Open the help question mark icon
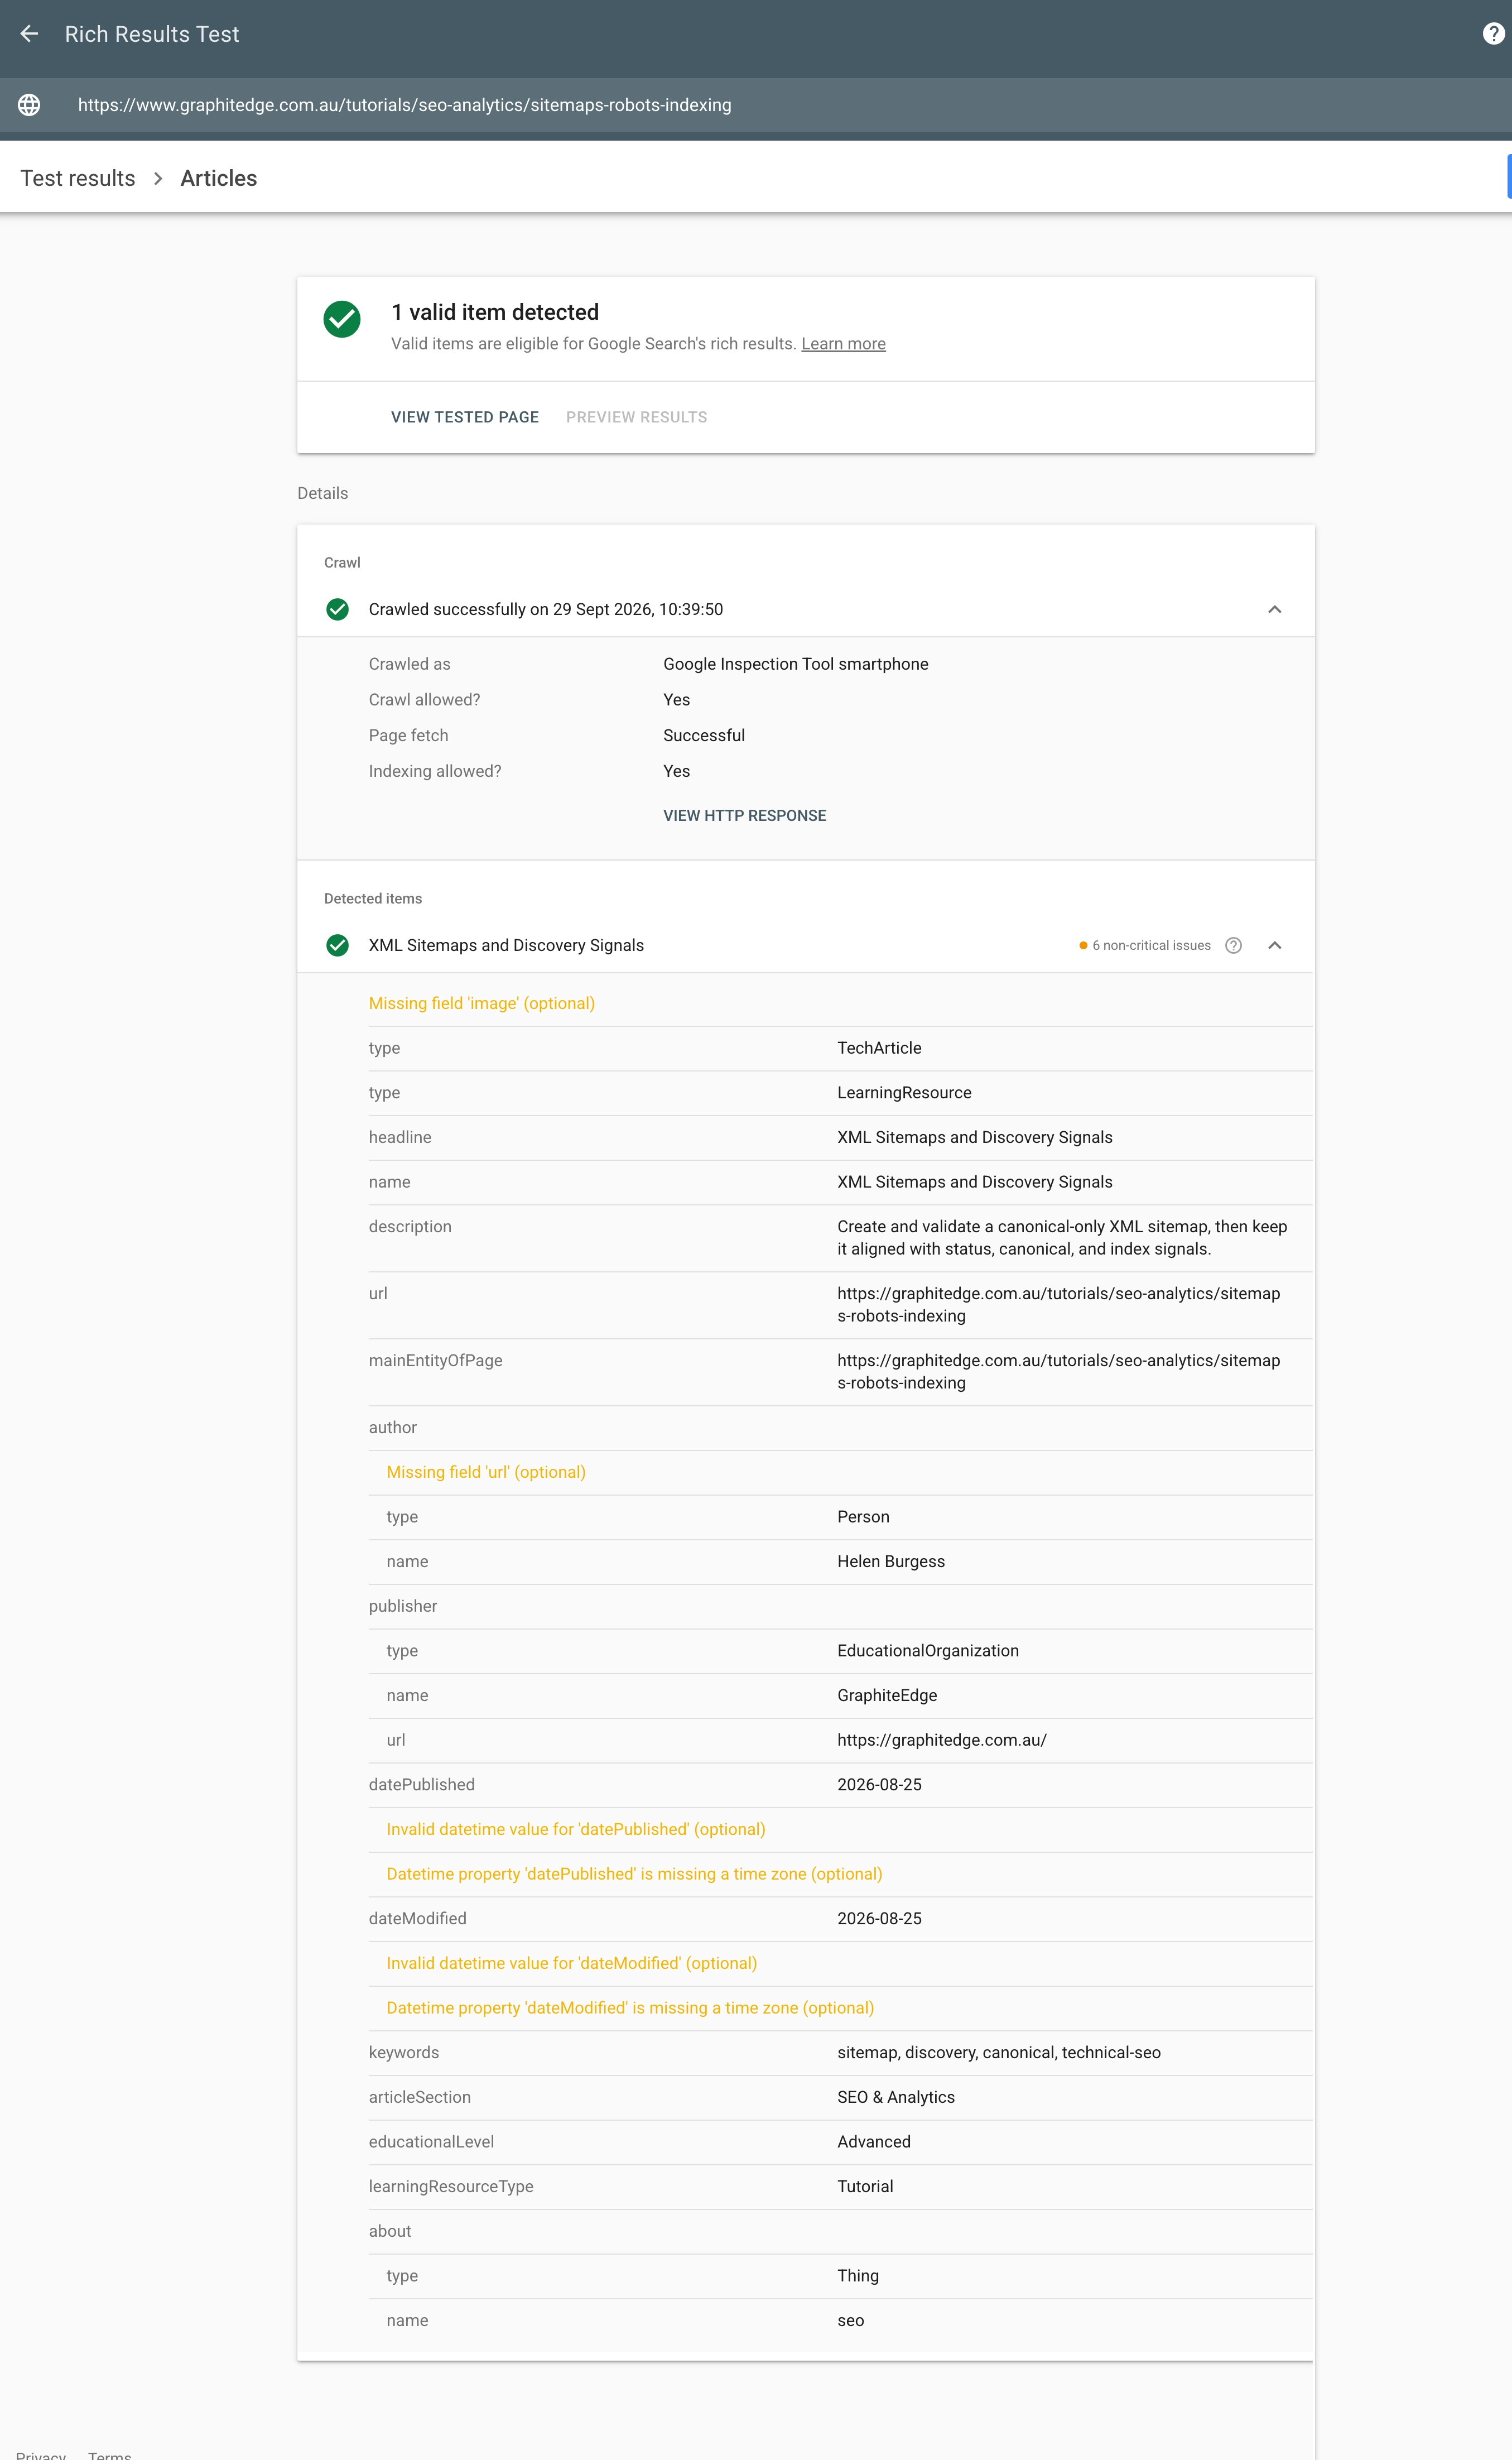Screen dimensions: 1512x2460 pyautogui.click(x=1492, y=34)
